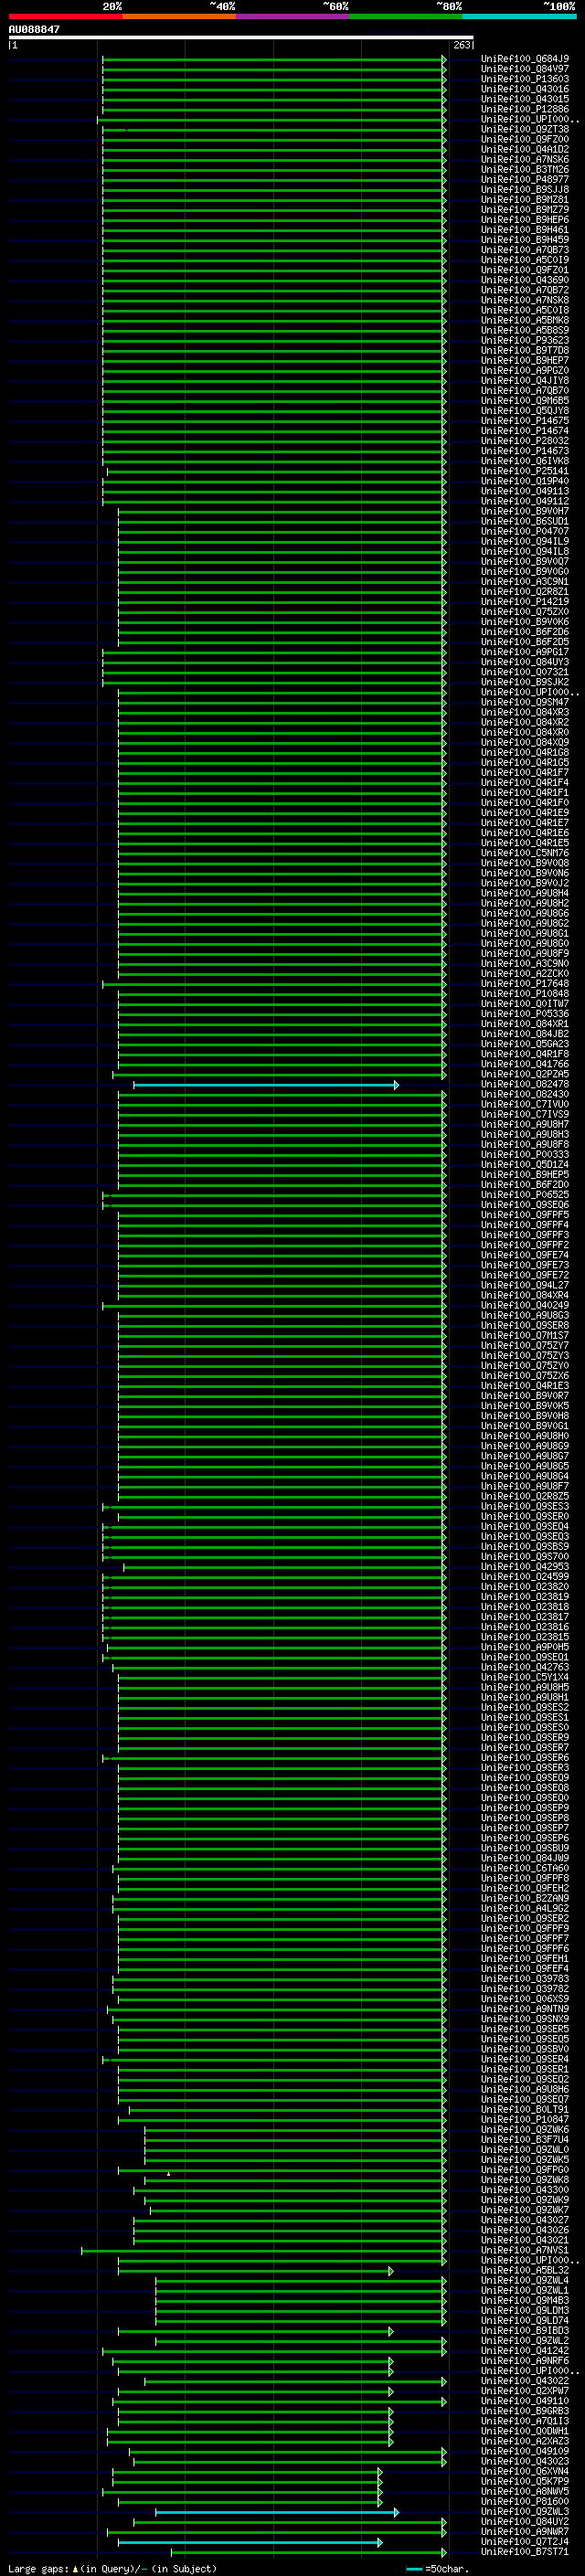Select label UniRef100_B9H459
Screen dimensions: 585x2576
(525, 240)
